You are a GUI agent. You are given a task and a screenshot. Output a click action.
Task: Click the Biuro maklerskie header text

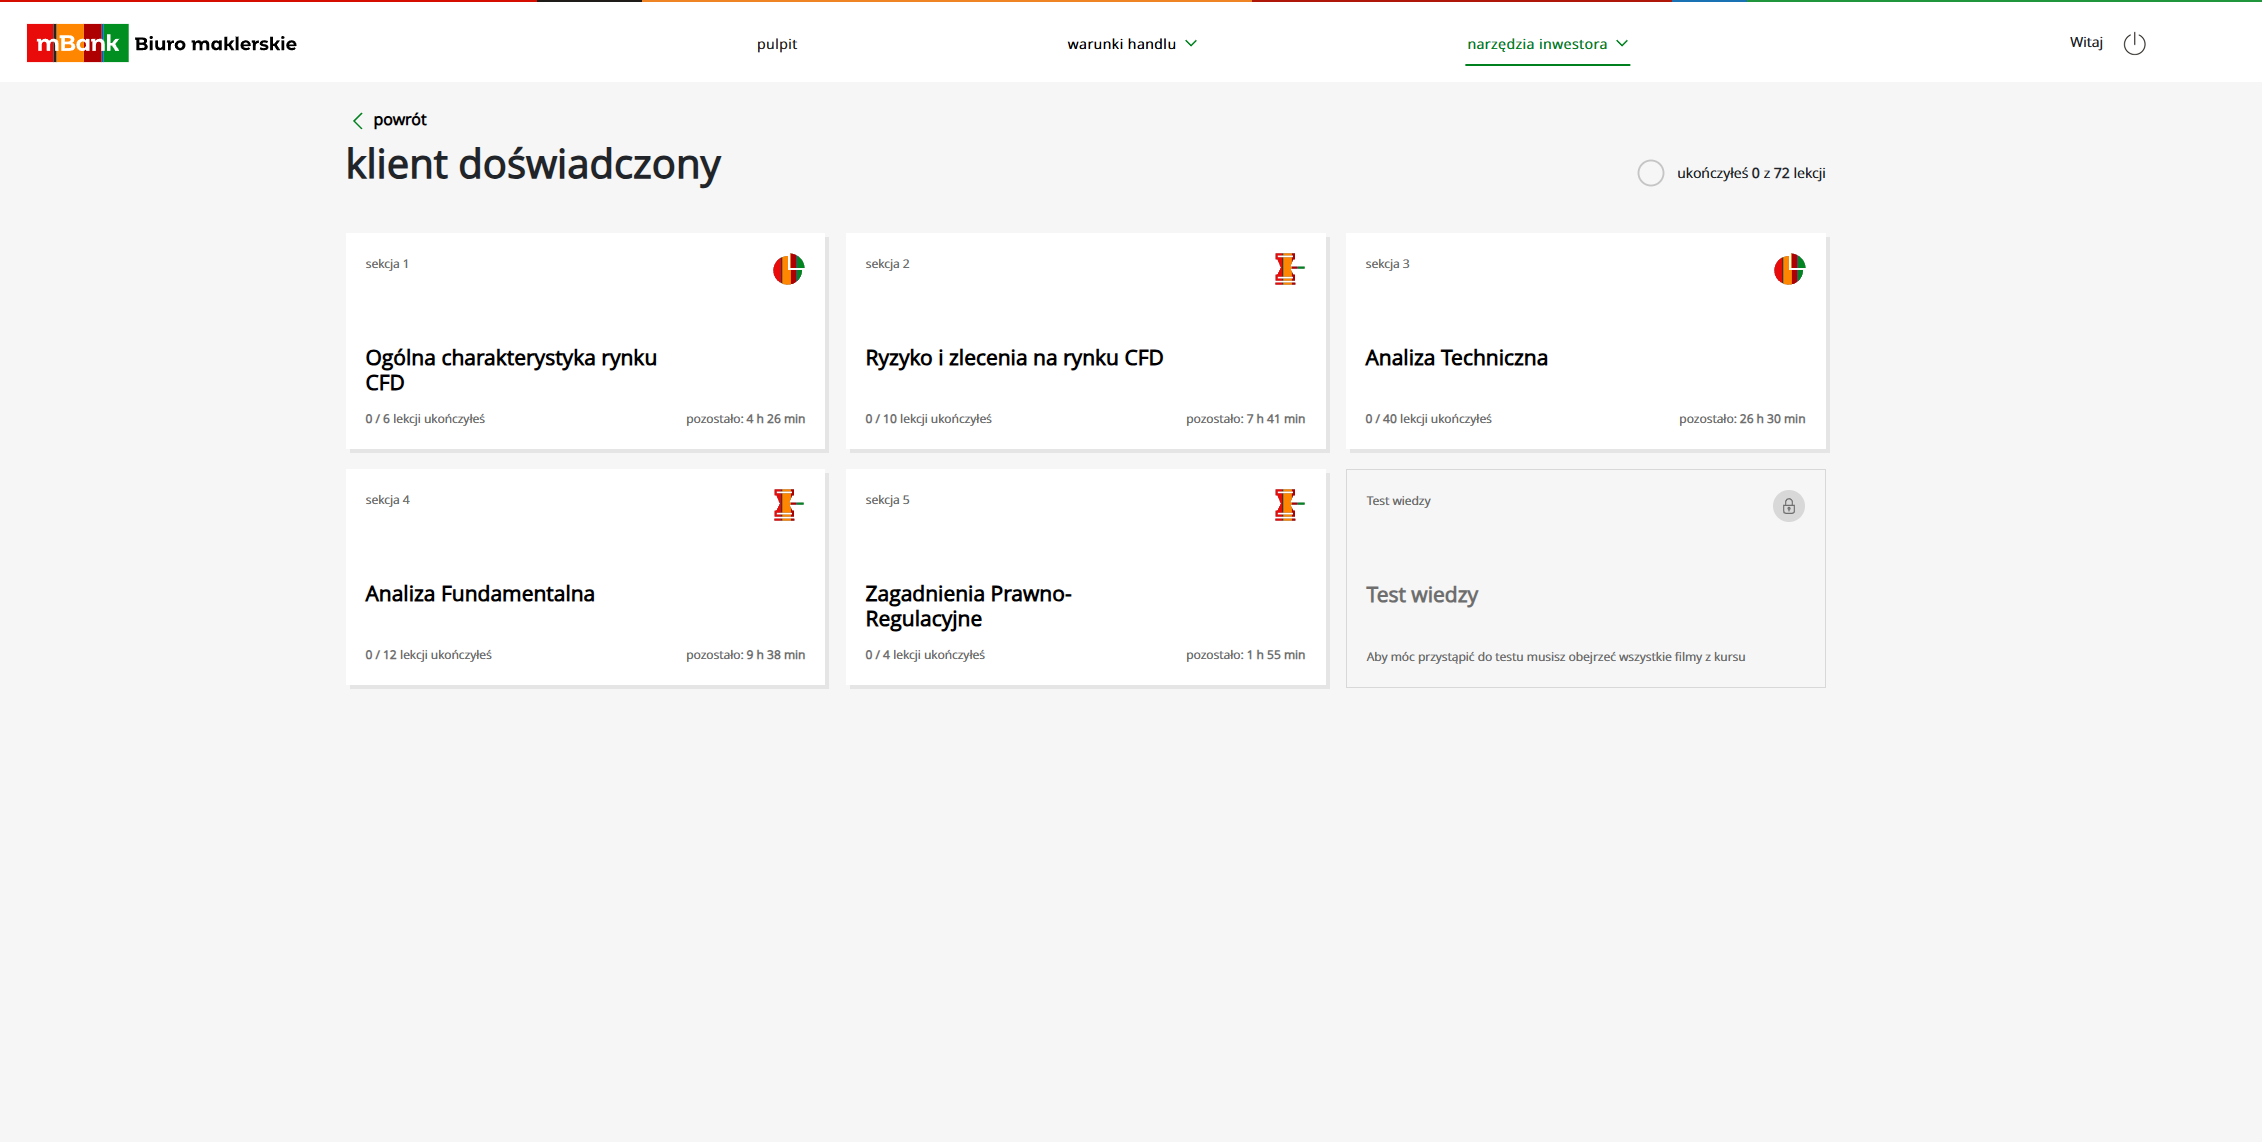pyautogui.click(x=216, y=43)
